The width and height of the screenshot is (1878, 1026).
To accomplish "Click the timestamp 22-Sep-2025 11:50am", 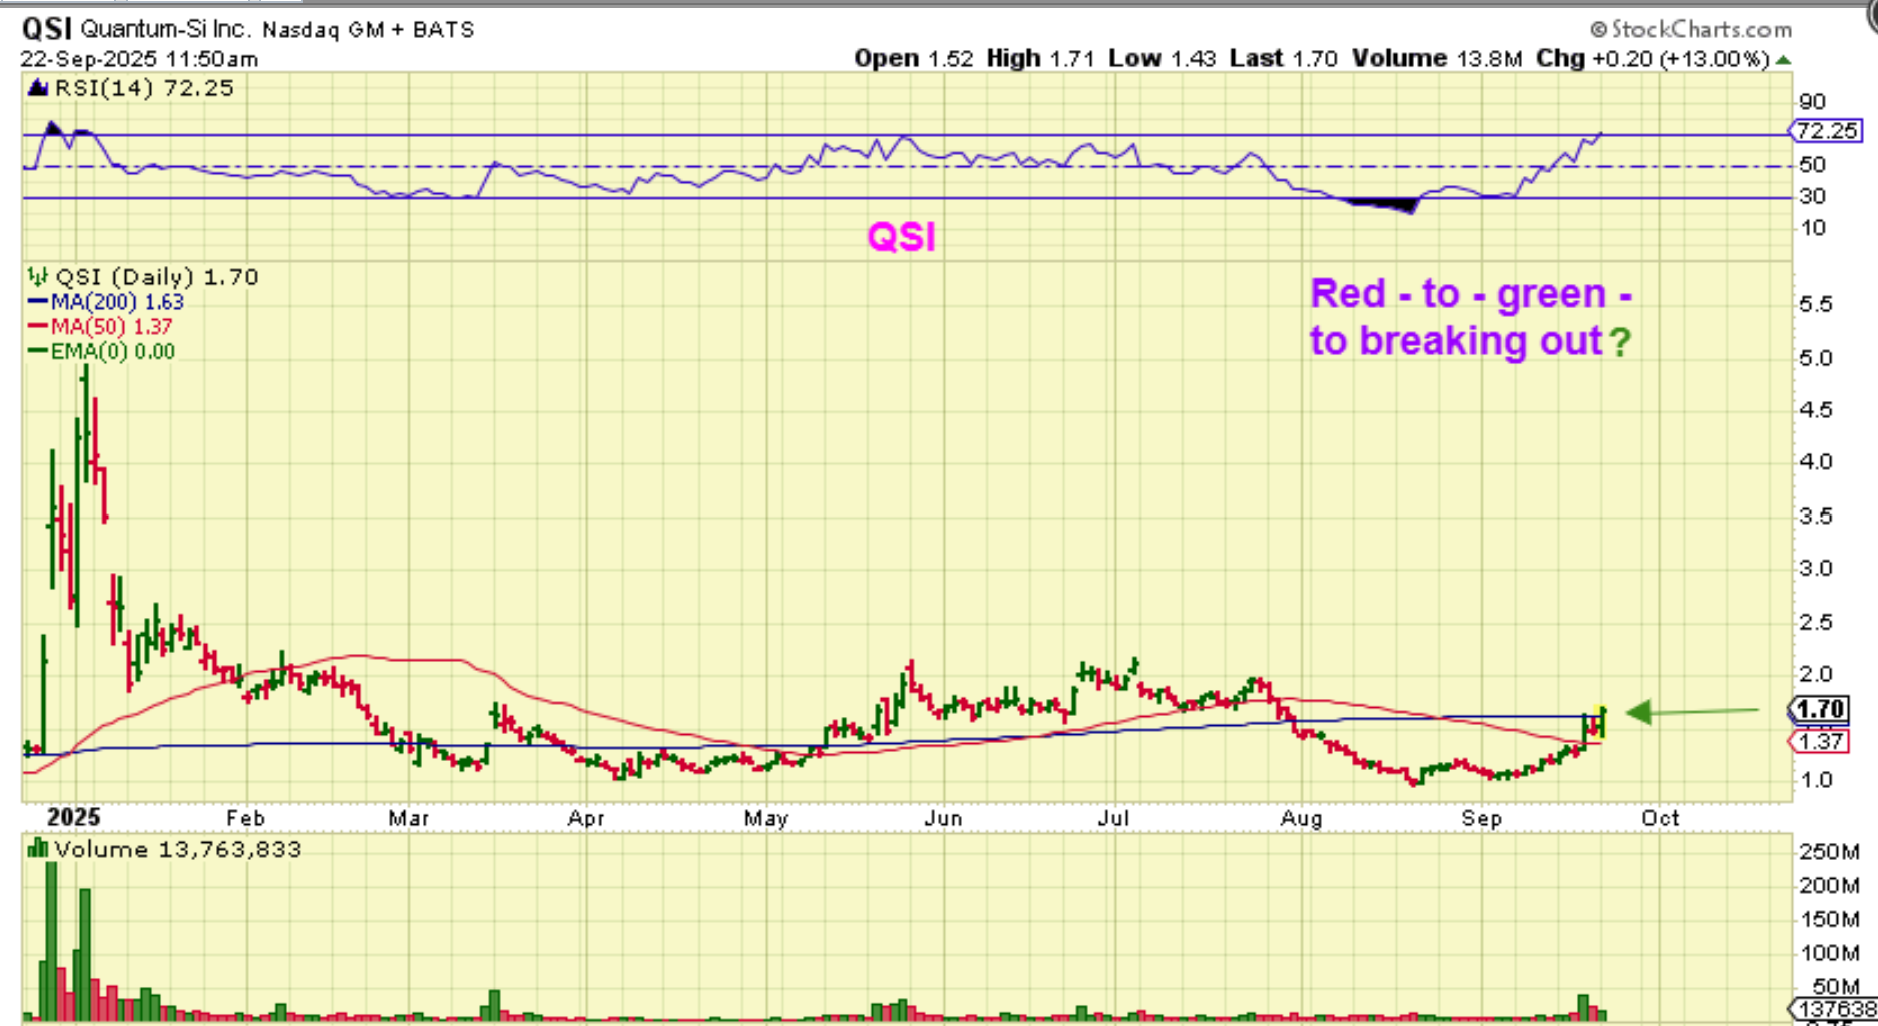I will click(139, 59).
